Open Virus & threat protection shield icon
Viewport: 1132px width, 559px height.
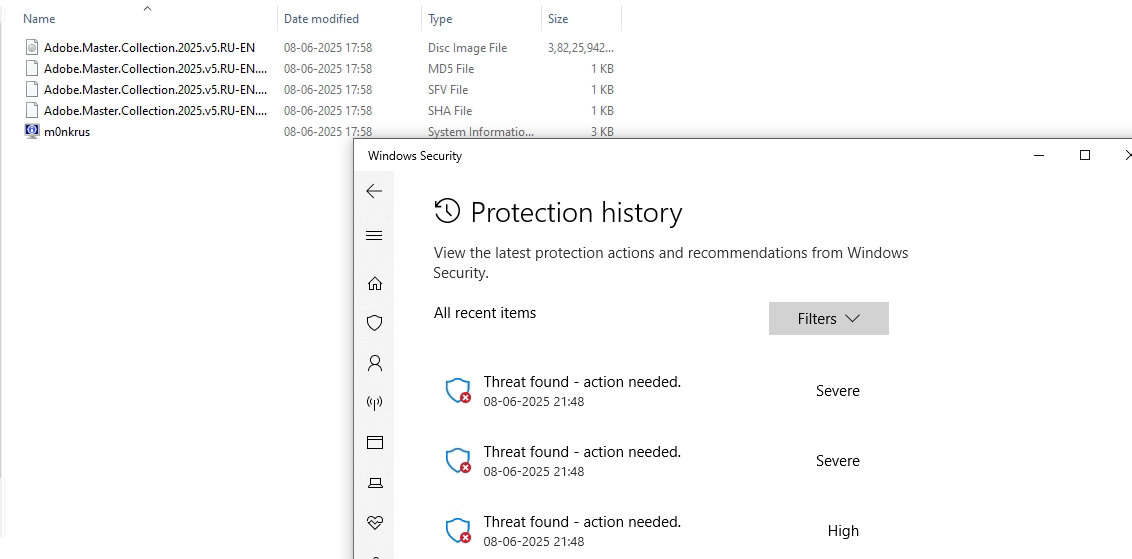[375, 323]
